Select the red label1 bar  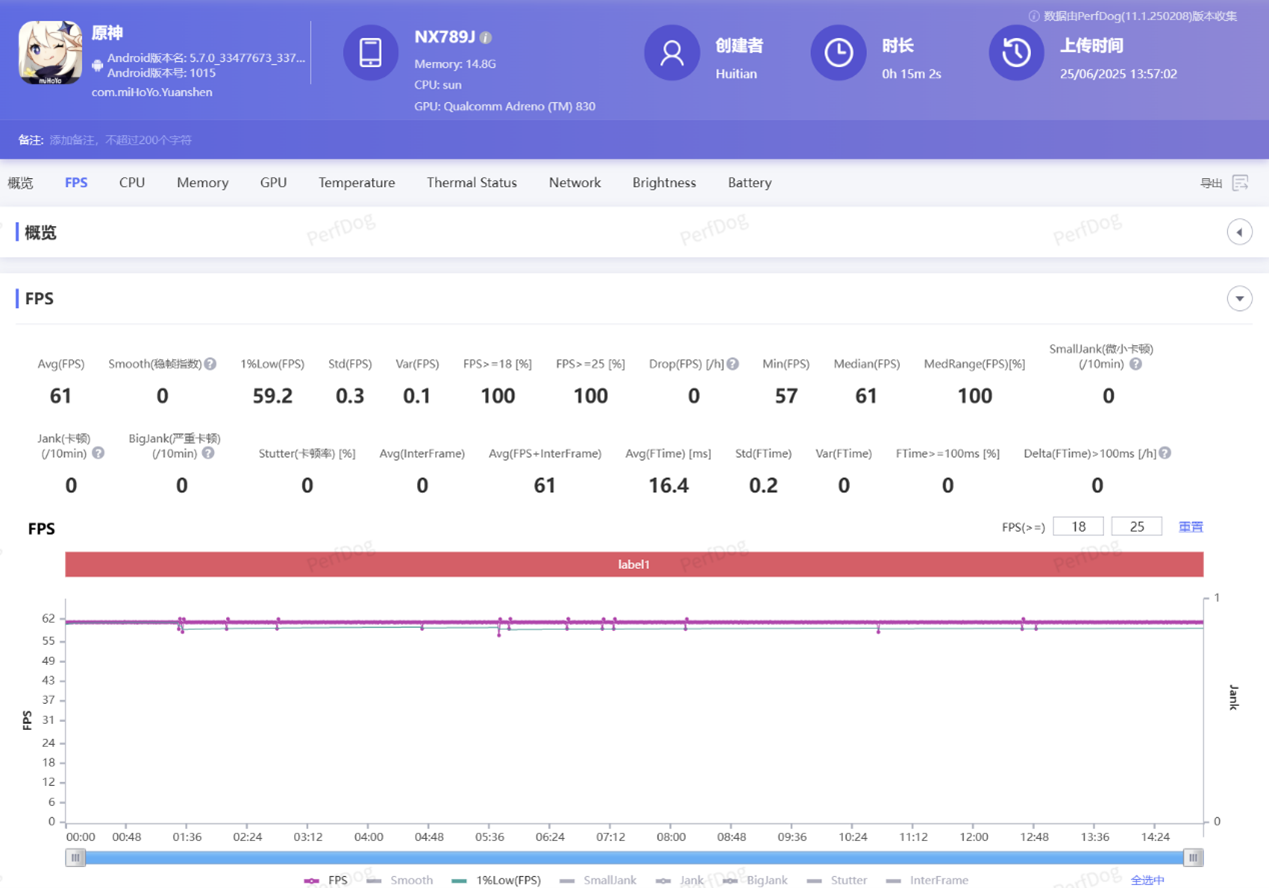(x=634, y=564)
